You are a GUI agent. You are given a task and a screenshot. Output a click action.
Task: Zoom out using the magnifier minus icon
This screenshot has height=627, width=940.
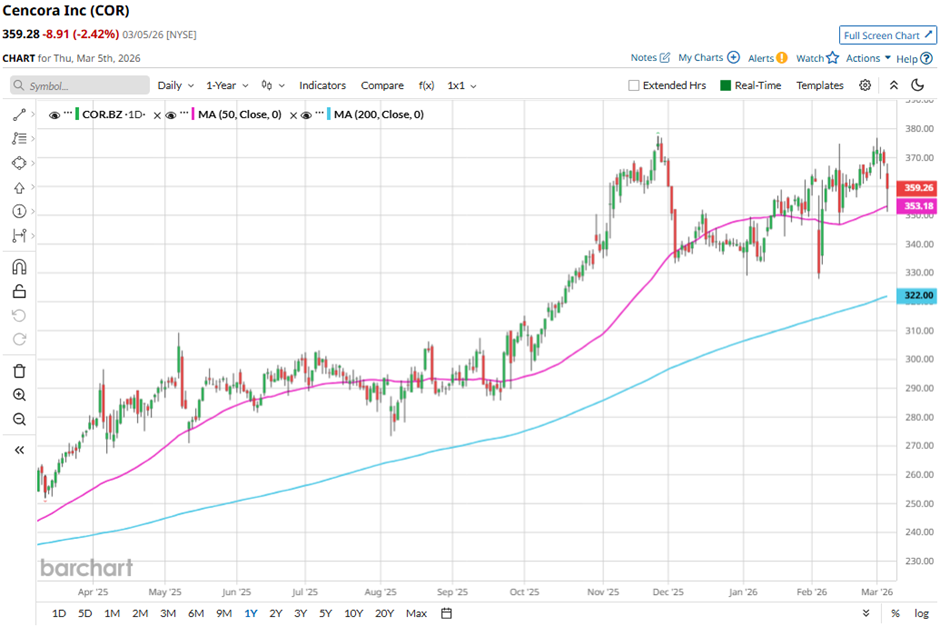coord(19,419)
